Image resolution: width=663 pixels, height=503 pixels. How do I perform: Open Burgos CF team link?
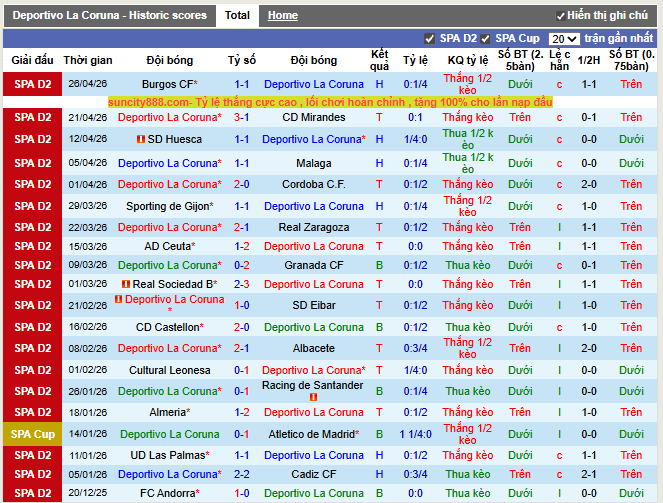pyautogui.click(x=167, y=84)
